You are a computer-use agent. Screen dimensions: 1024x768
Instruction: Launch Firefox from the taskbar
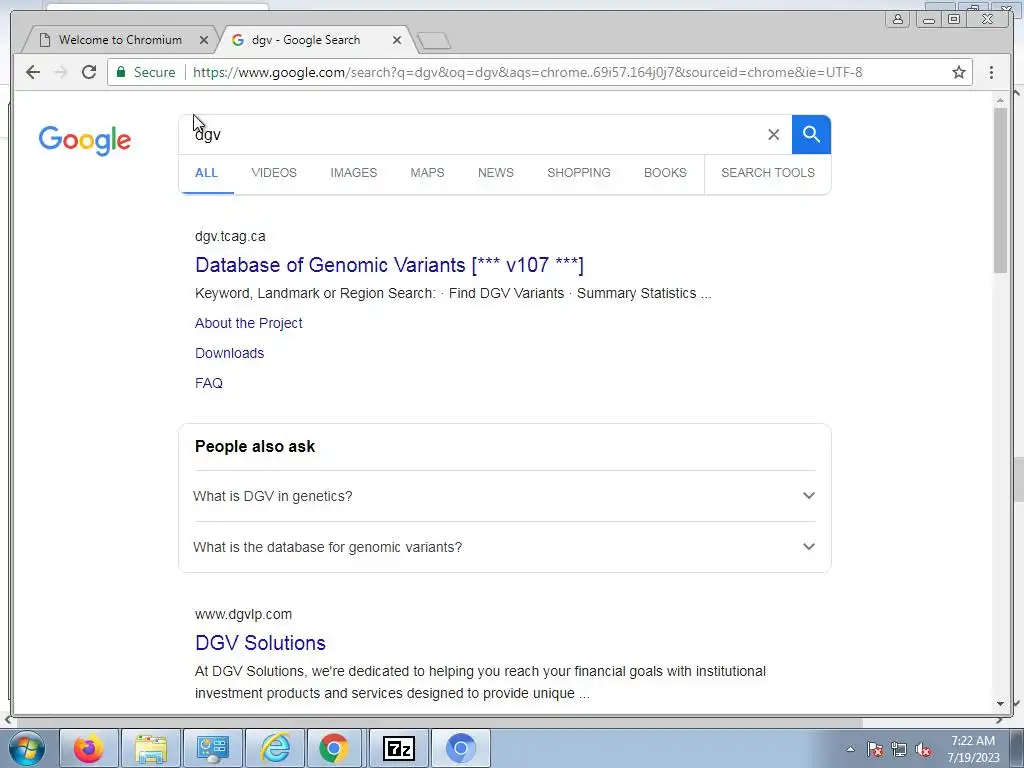click(89, 748)
